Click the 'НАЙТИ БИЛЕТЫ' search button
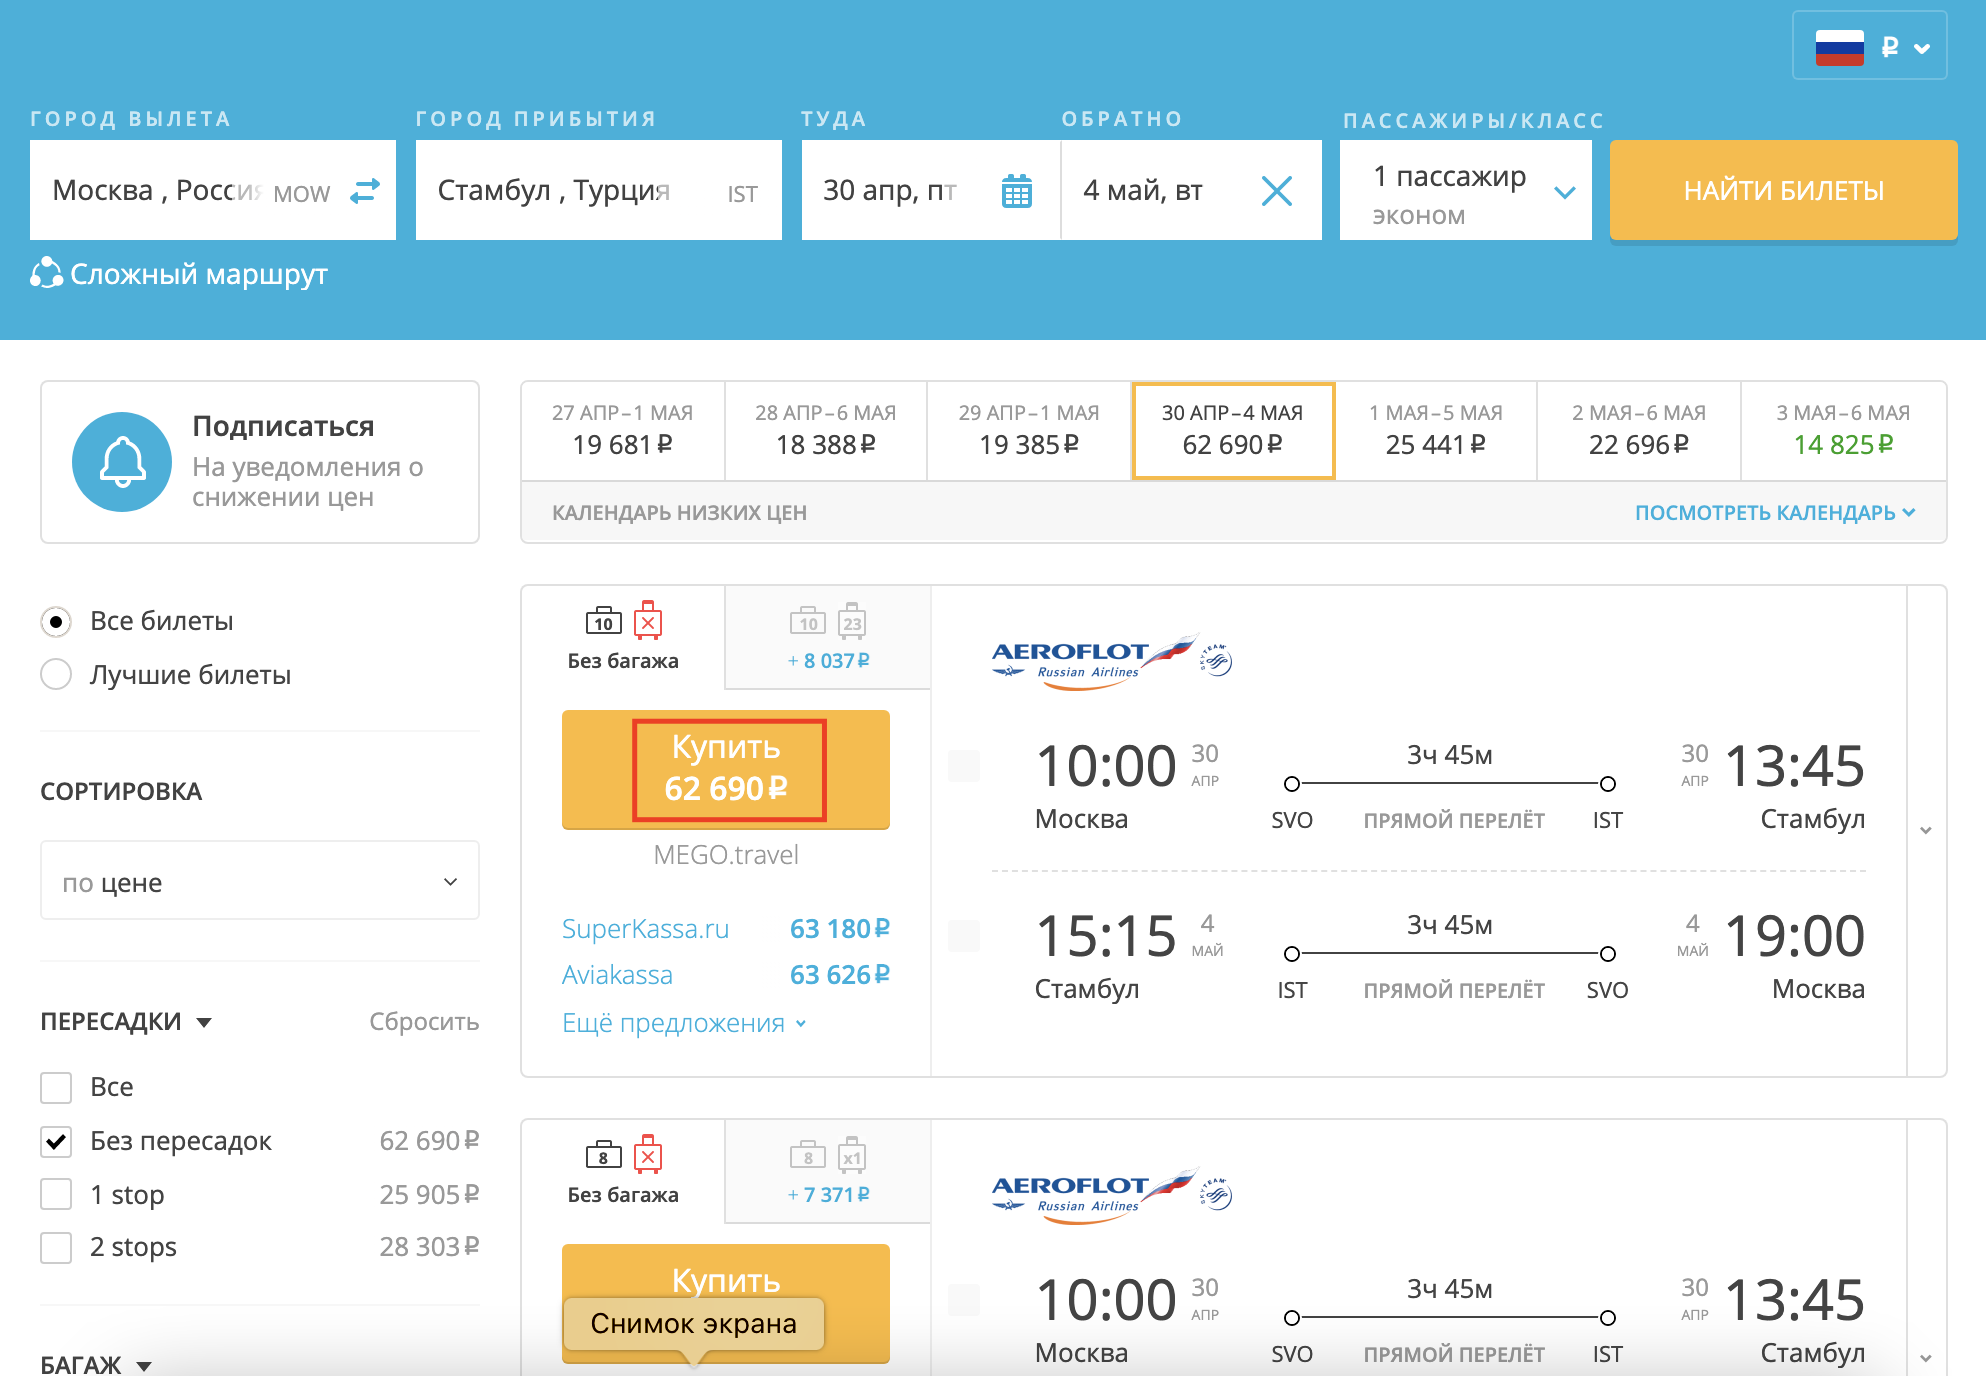Viewport: 1986px width, 1376px height. click(x=1783, y=190)
